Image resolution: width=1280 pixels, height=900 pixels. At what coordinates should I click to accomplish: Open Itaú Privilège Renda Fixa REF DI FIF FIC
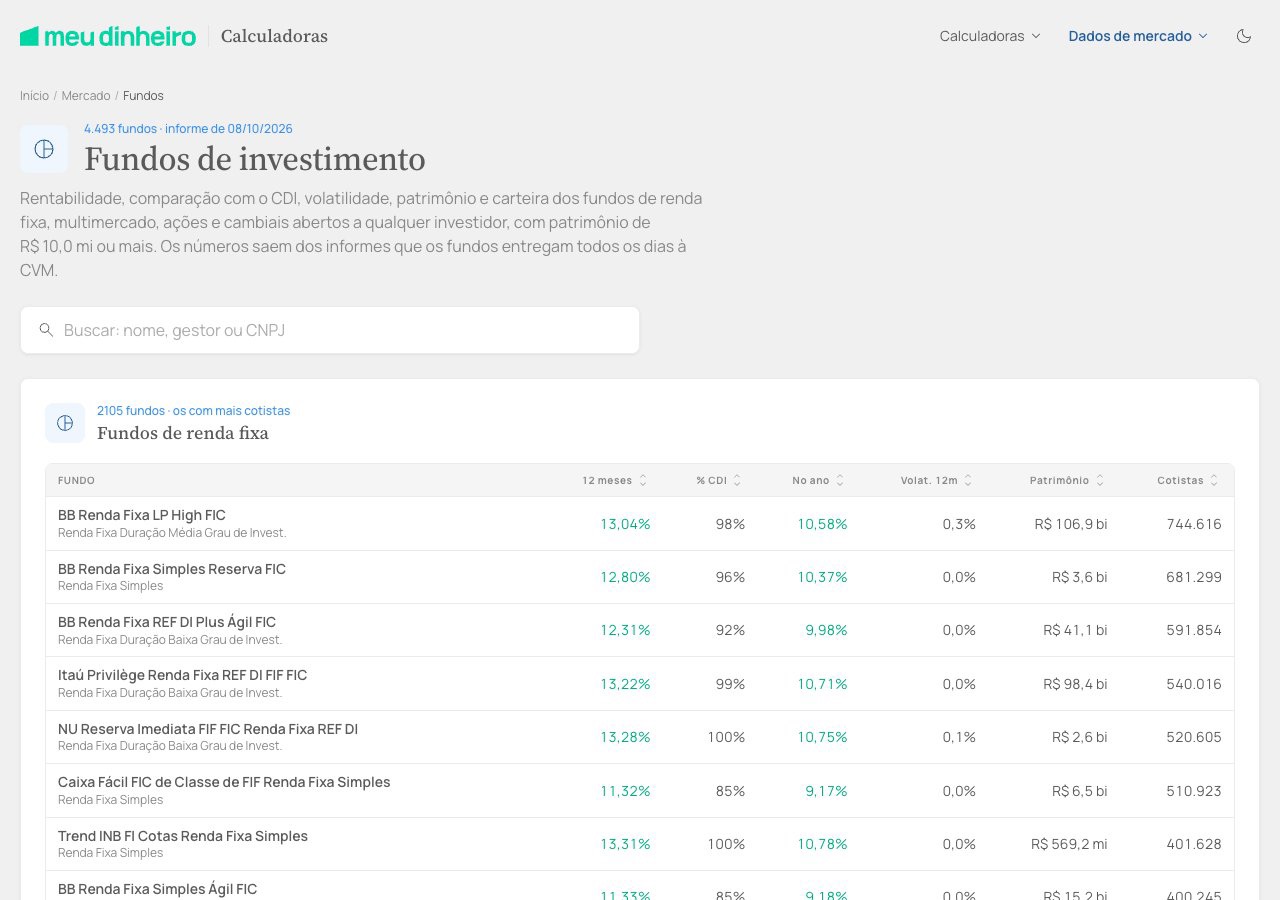point(182,675)
